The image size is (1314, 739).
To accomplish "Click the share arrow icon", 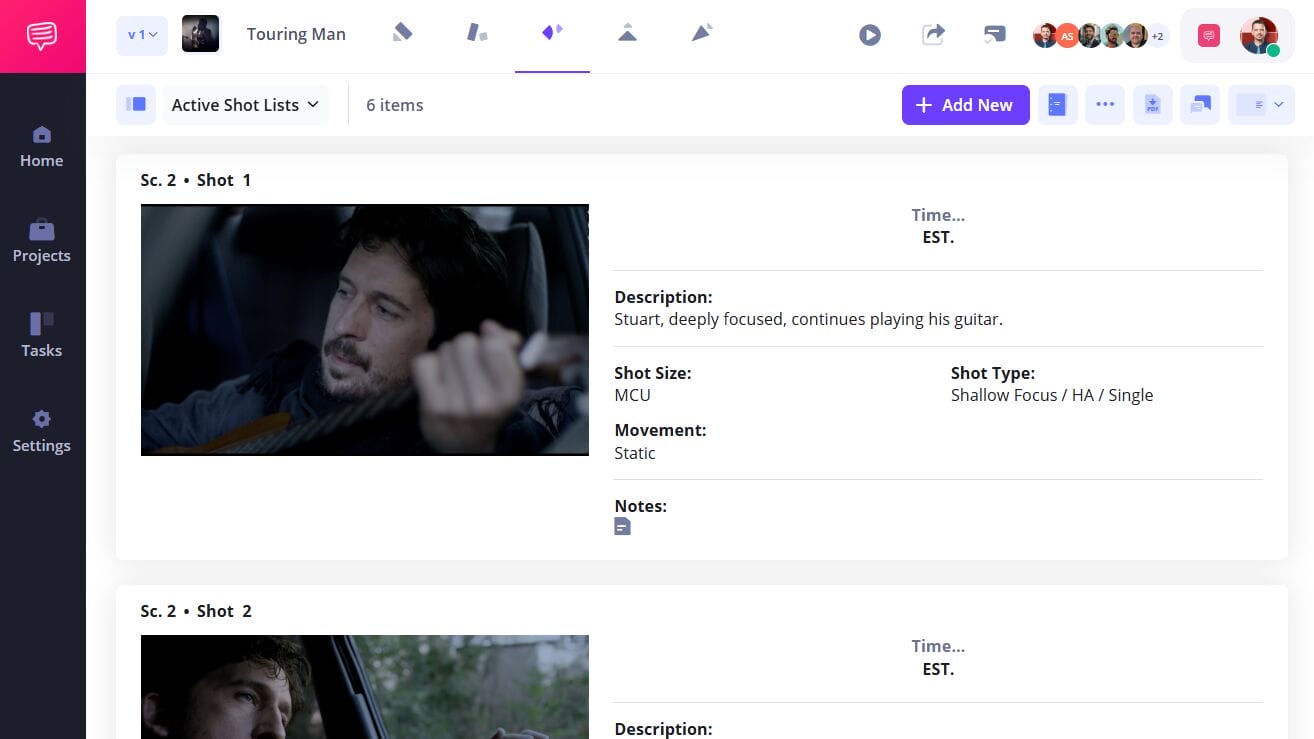I will point(932,34).
